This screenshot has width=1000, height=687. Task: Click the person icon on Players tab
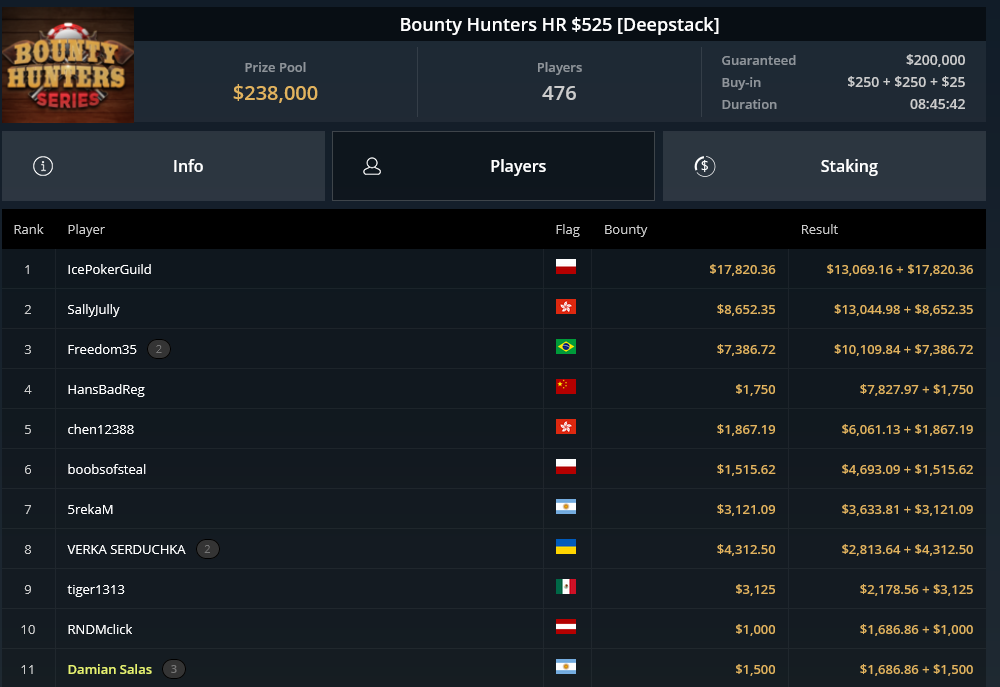point(372,166)
